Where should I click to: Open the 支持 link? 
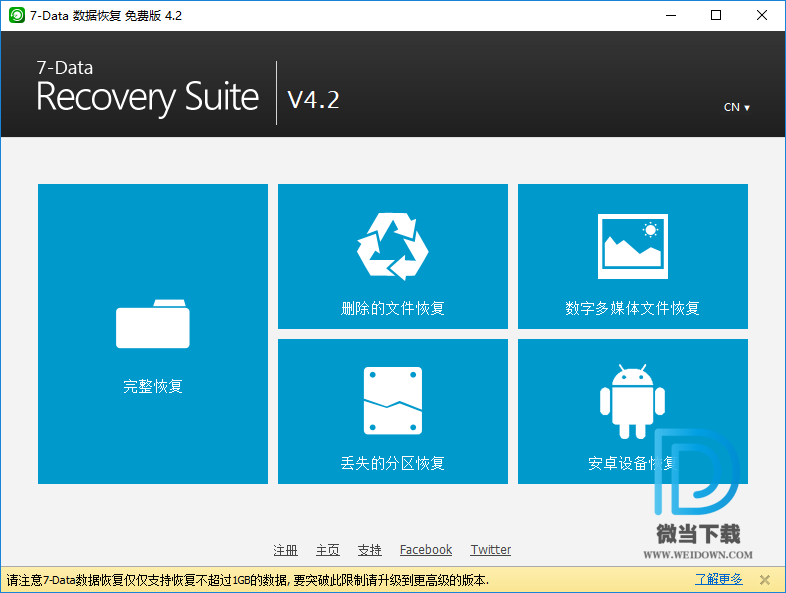(369, 550)
